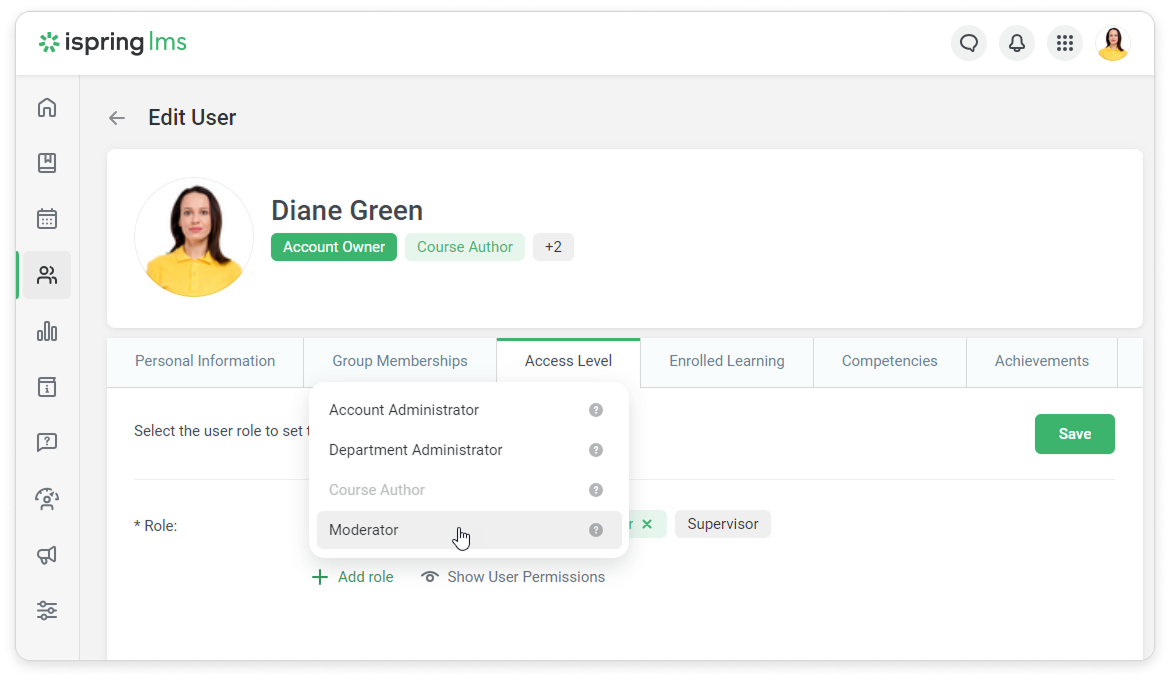Select Moderator from the role dropdown
Screen dimensions: 1170x680
(364, 530)
